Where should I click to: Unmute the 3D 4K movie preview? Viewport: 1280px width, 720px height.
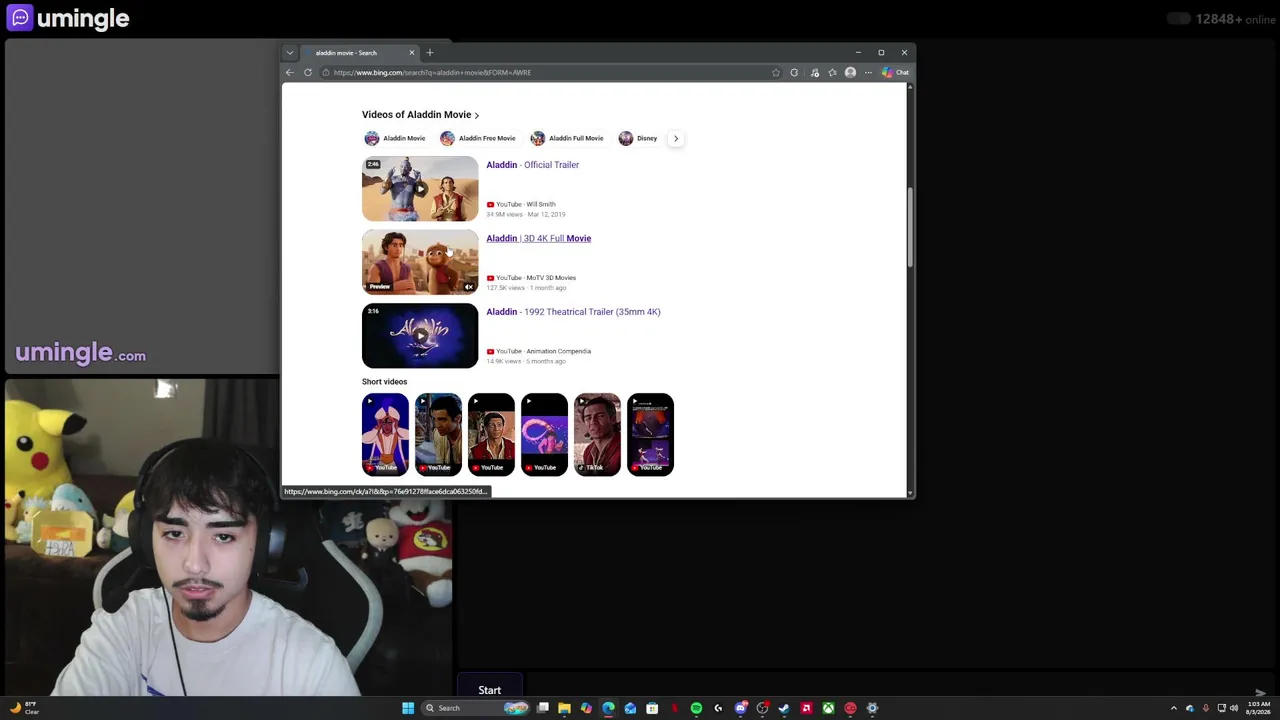pyautogui.click(x=468, y=287)
